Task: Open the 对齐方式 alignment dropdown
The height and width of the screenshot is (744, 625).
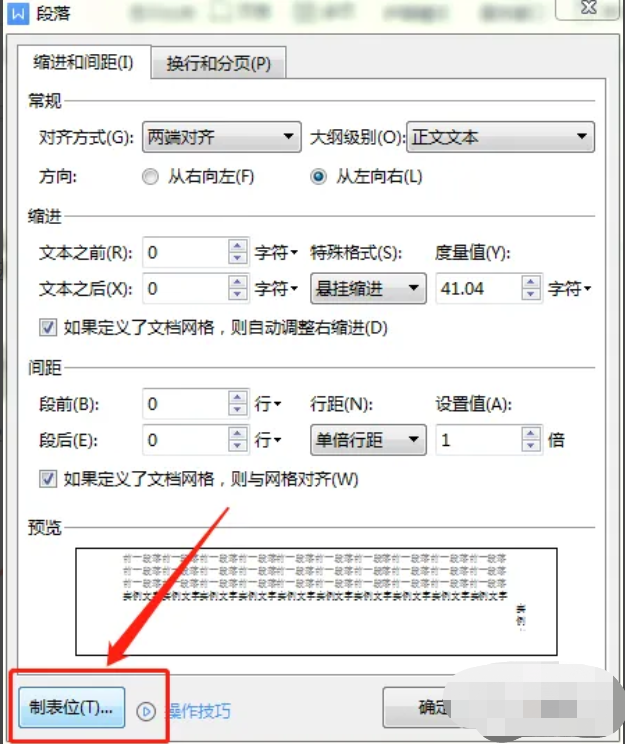Action: point(219,137)
